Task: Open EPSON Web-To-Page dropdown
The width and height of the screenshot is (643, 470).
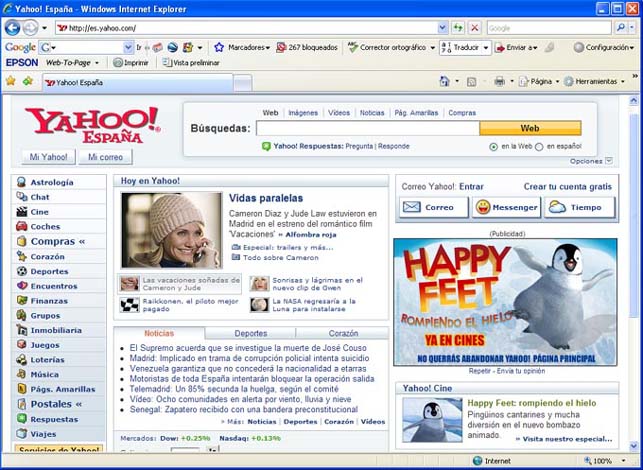Action: (x=97, y=63)
